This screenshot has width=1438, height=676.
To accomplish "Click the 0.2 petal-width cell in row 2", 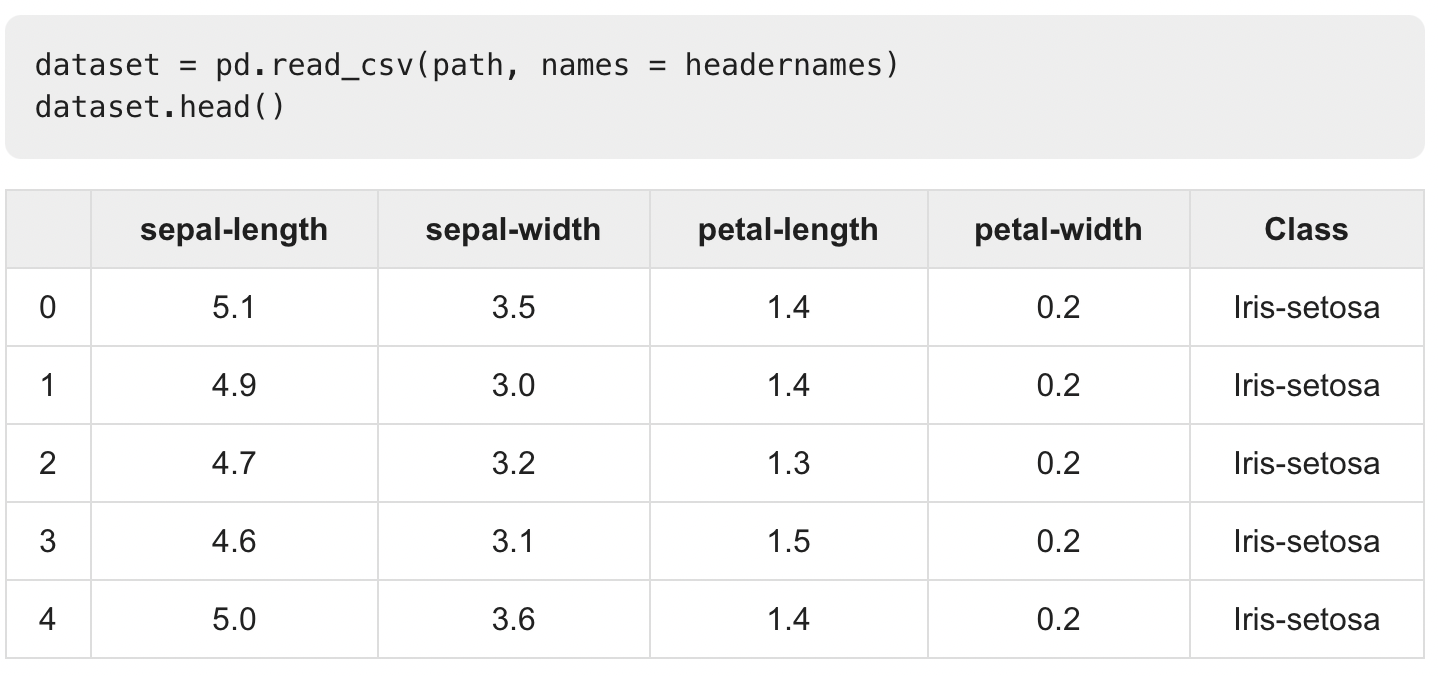I will [x=1058, y=463].
